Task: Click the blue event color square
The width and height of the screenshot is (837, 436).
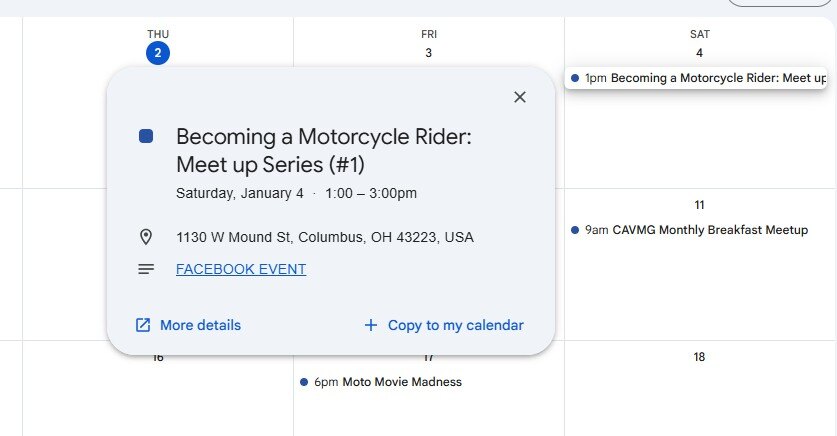Action: [146, 136]
